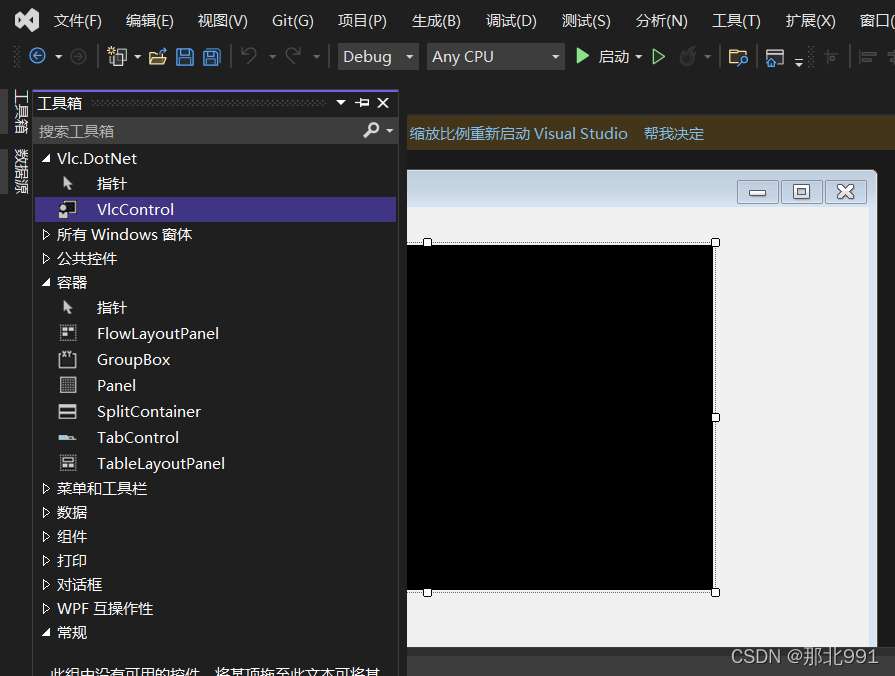The image size is (895, 676).
Task: Open the 调试(D) menu
Action: tap(511, 19)
